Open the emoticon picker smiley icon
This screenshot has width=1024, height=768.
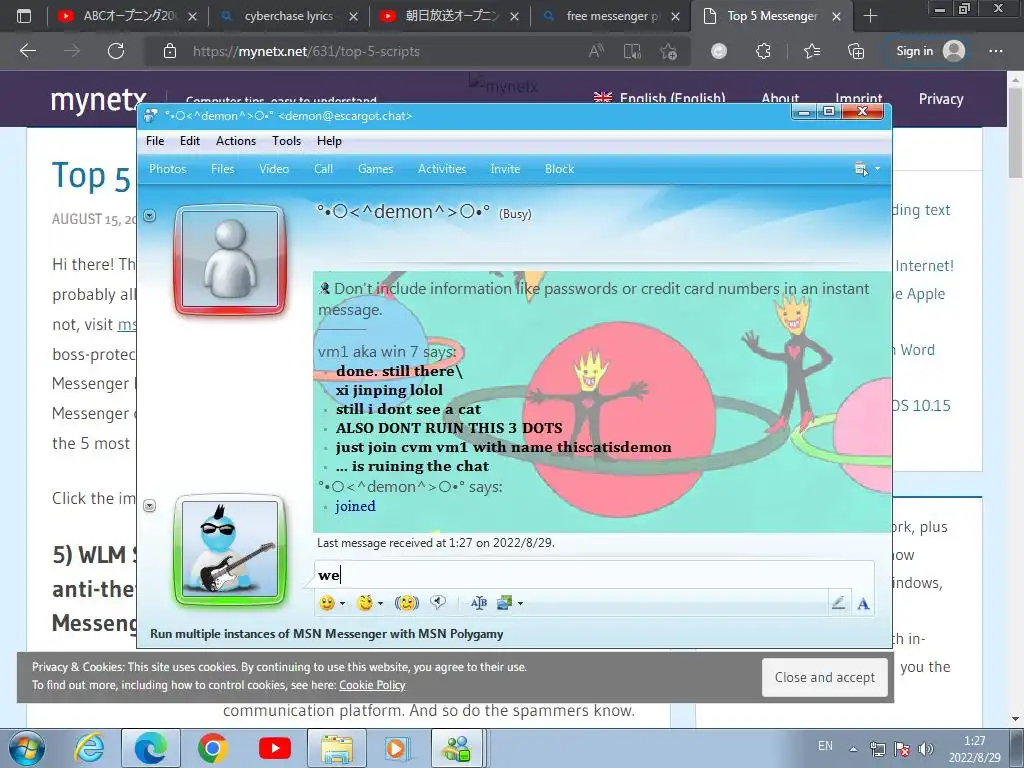(327, 603)
